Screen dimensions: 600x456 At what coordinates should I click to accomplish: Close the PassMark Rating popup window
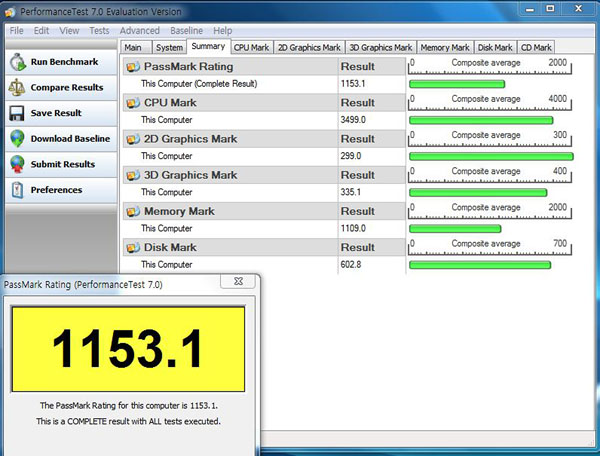click(238, 282)
